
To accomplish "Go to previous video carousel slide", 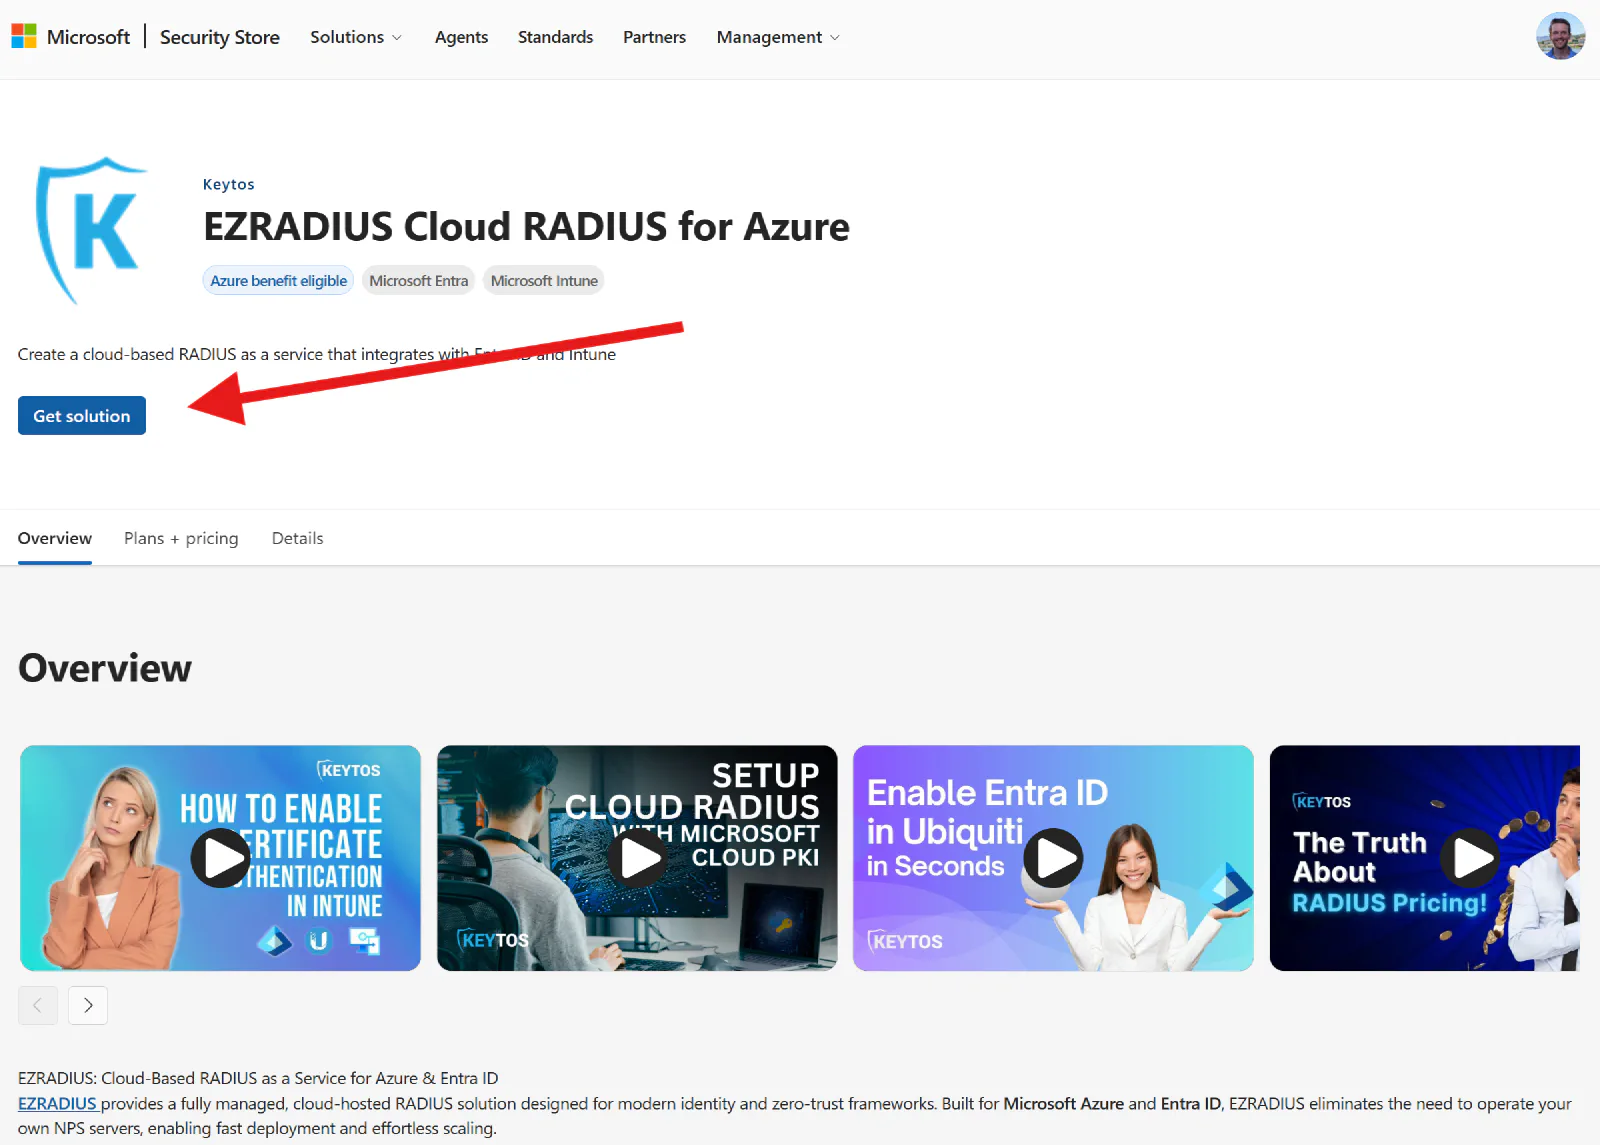I will pos(38,1005).
